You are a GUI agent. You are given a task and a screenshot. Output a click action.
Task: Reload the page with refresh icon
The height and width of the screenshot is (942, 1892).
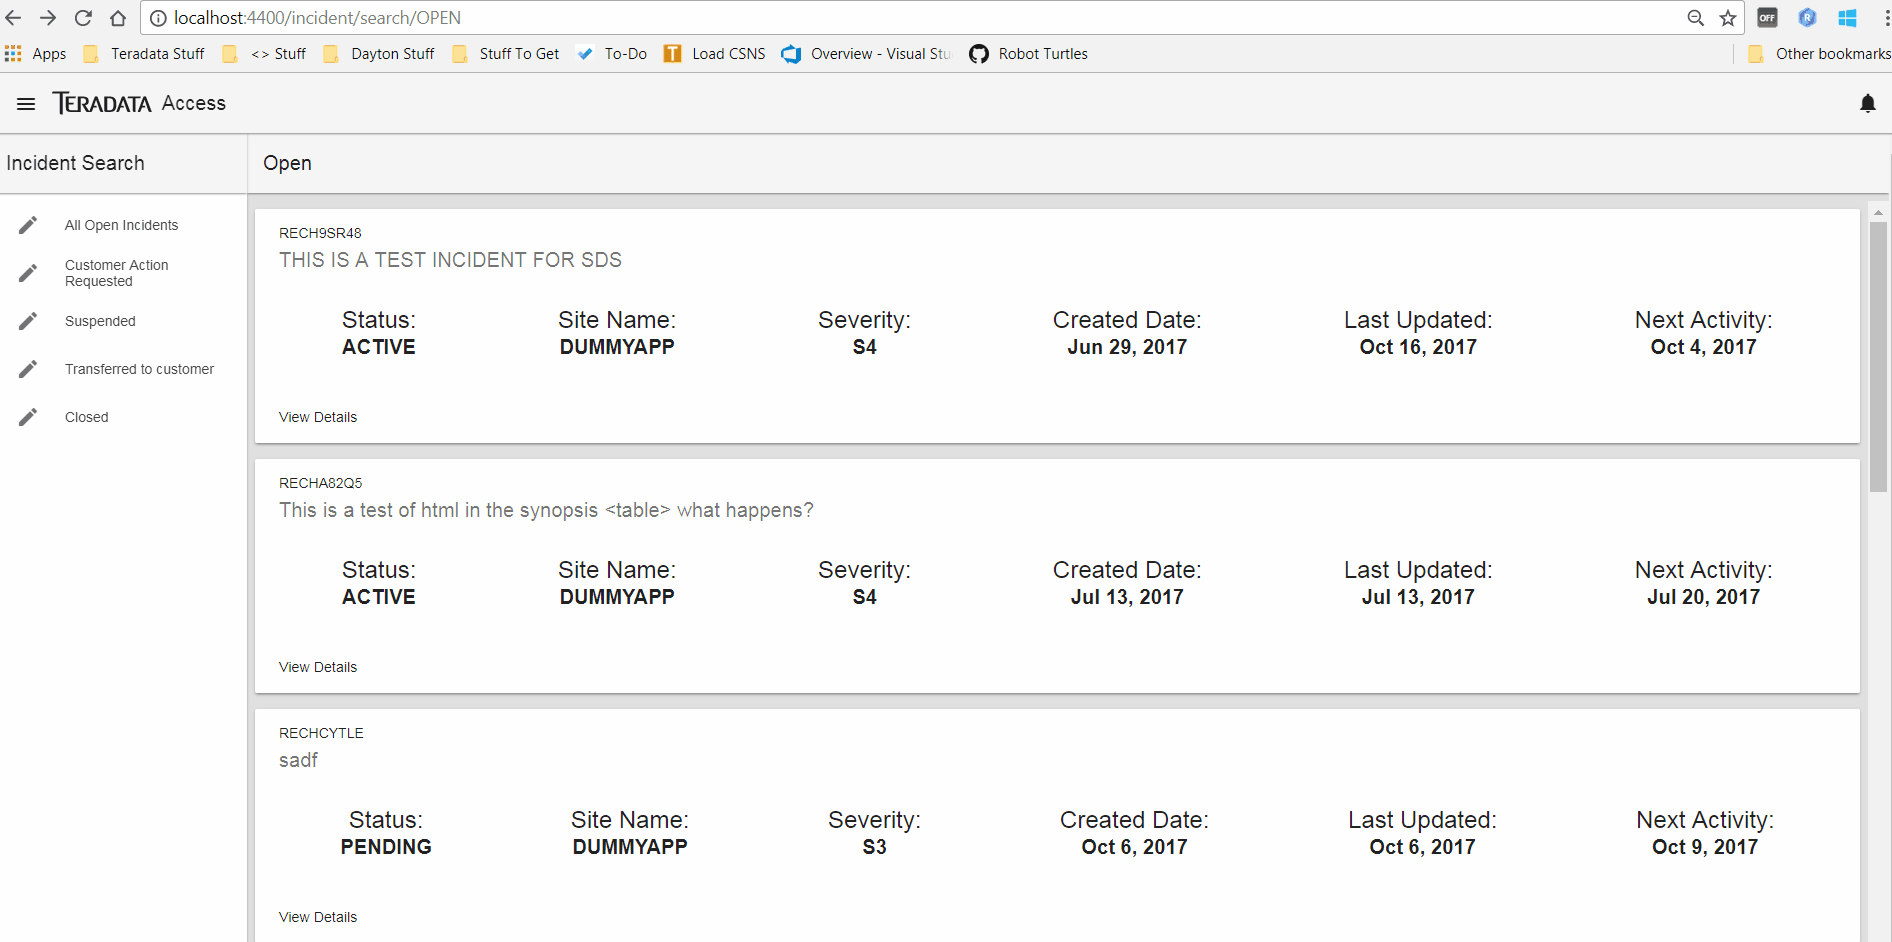pos(83,18)
